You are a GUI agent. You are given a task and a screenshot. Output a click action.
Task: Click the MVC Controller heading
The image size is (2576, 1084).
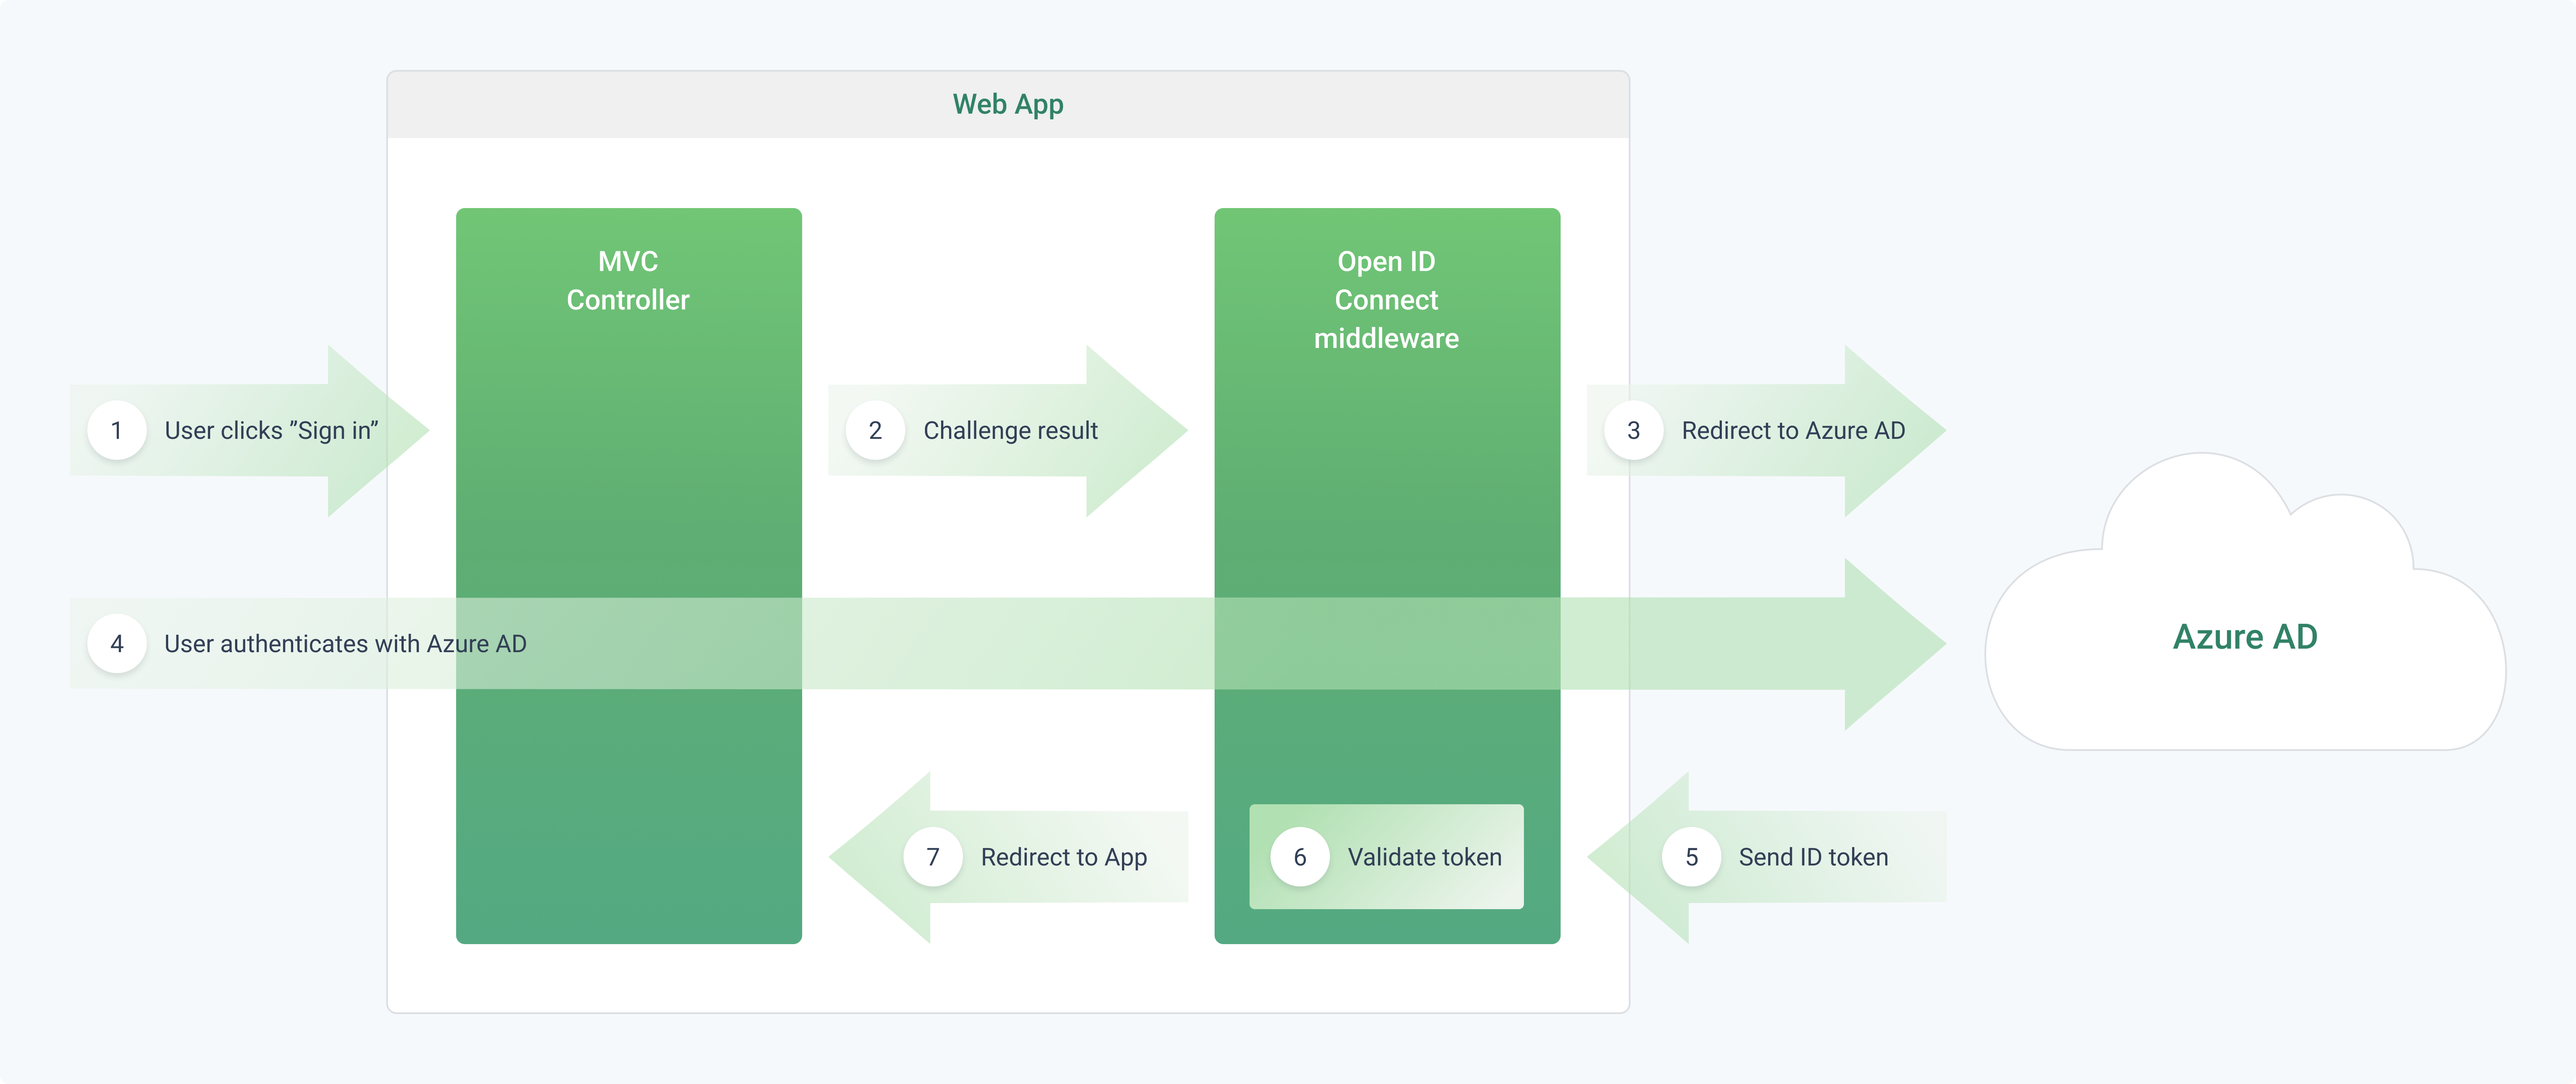tap(628, 280)
